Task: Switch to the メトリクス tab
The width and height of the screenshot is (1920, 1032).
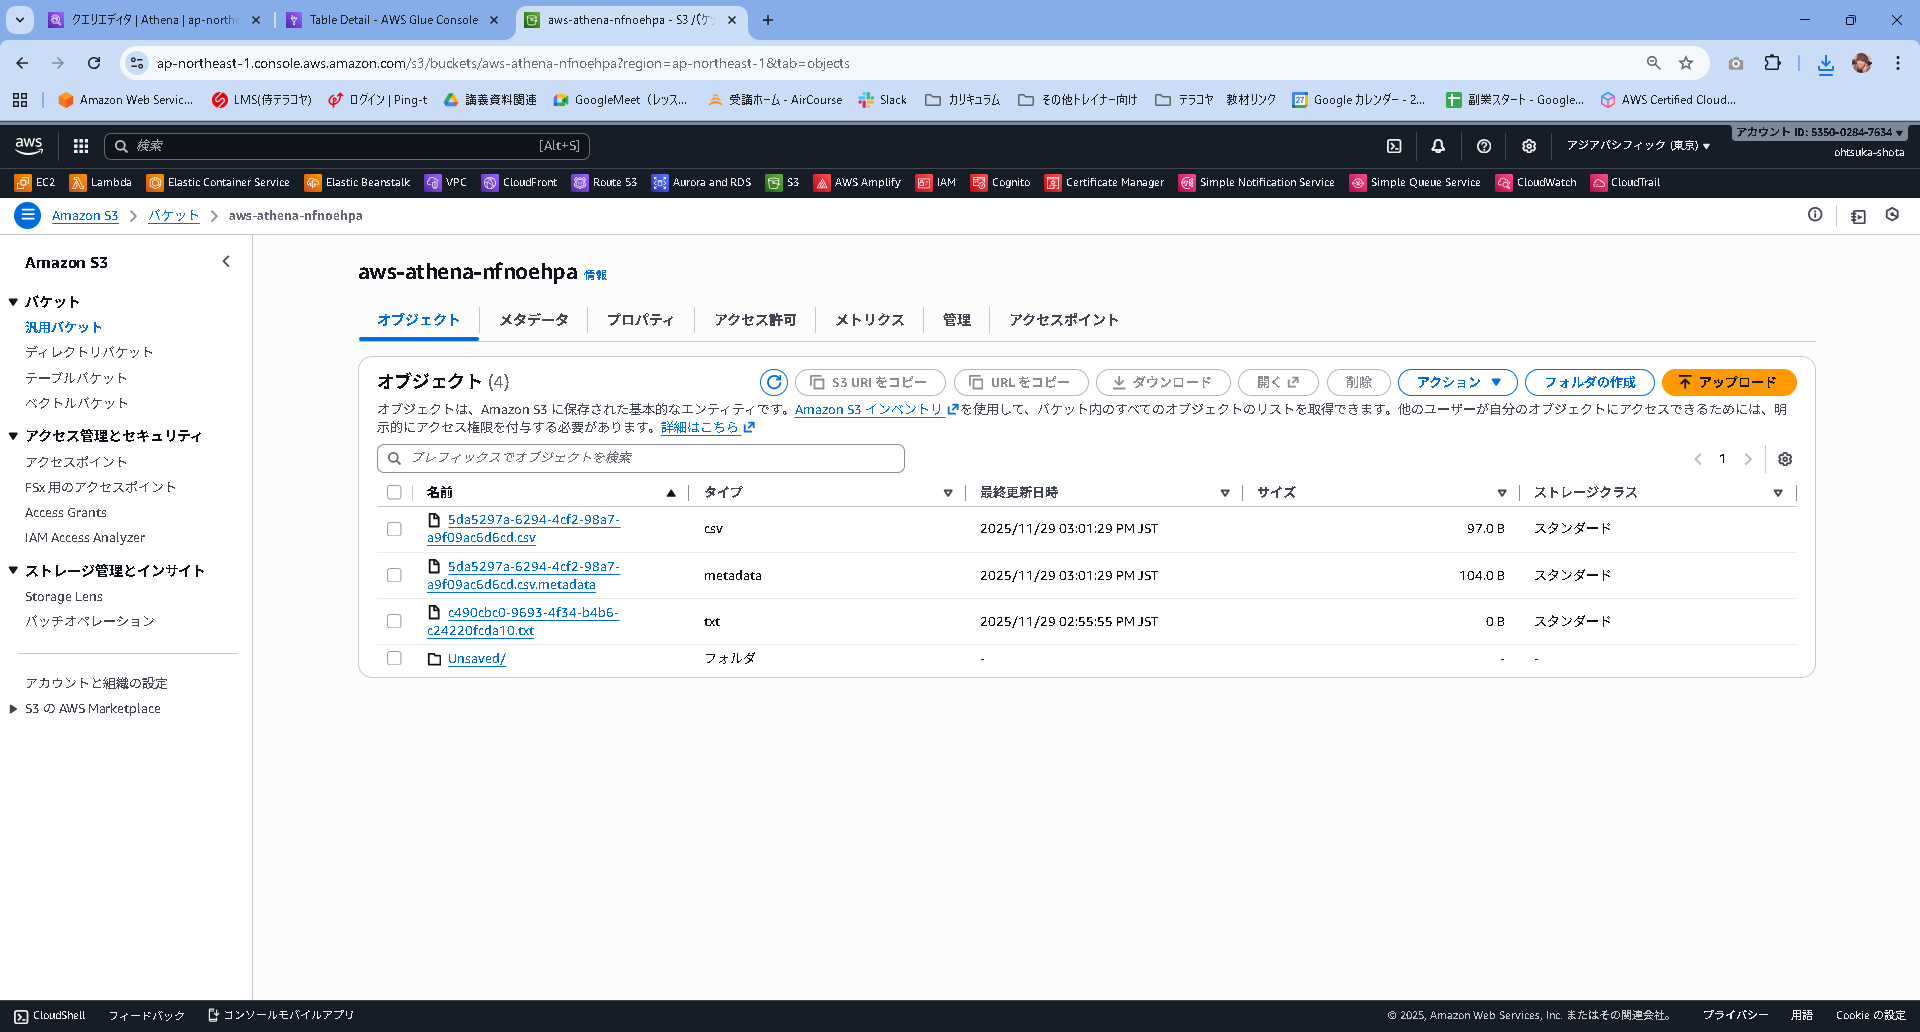Action: 870,320
